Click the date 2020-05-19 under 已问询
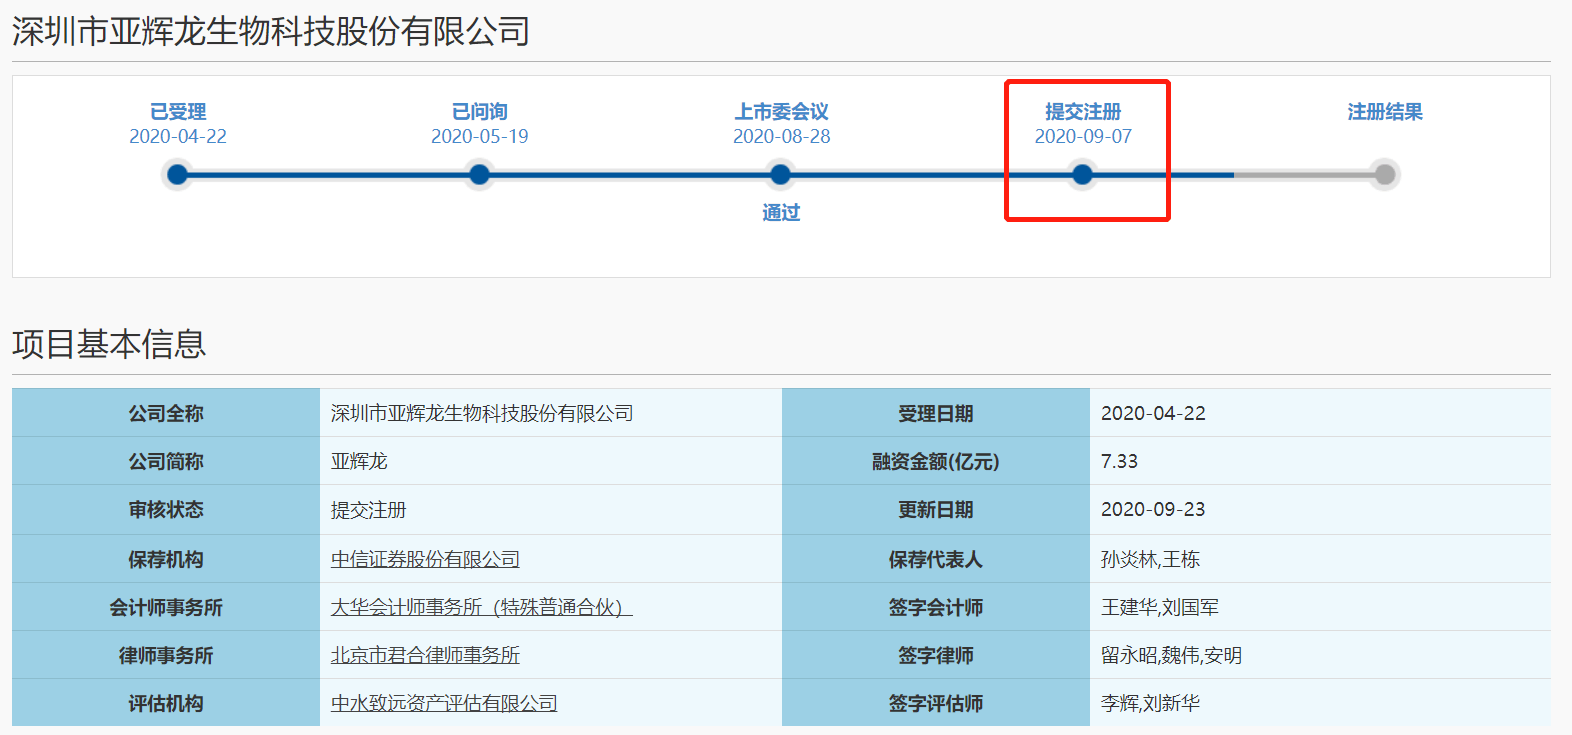The height and width of the screenshot is (735, 1572). [x=479, y=136]
